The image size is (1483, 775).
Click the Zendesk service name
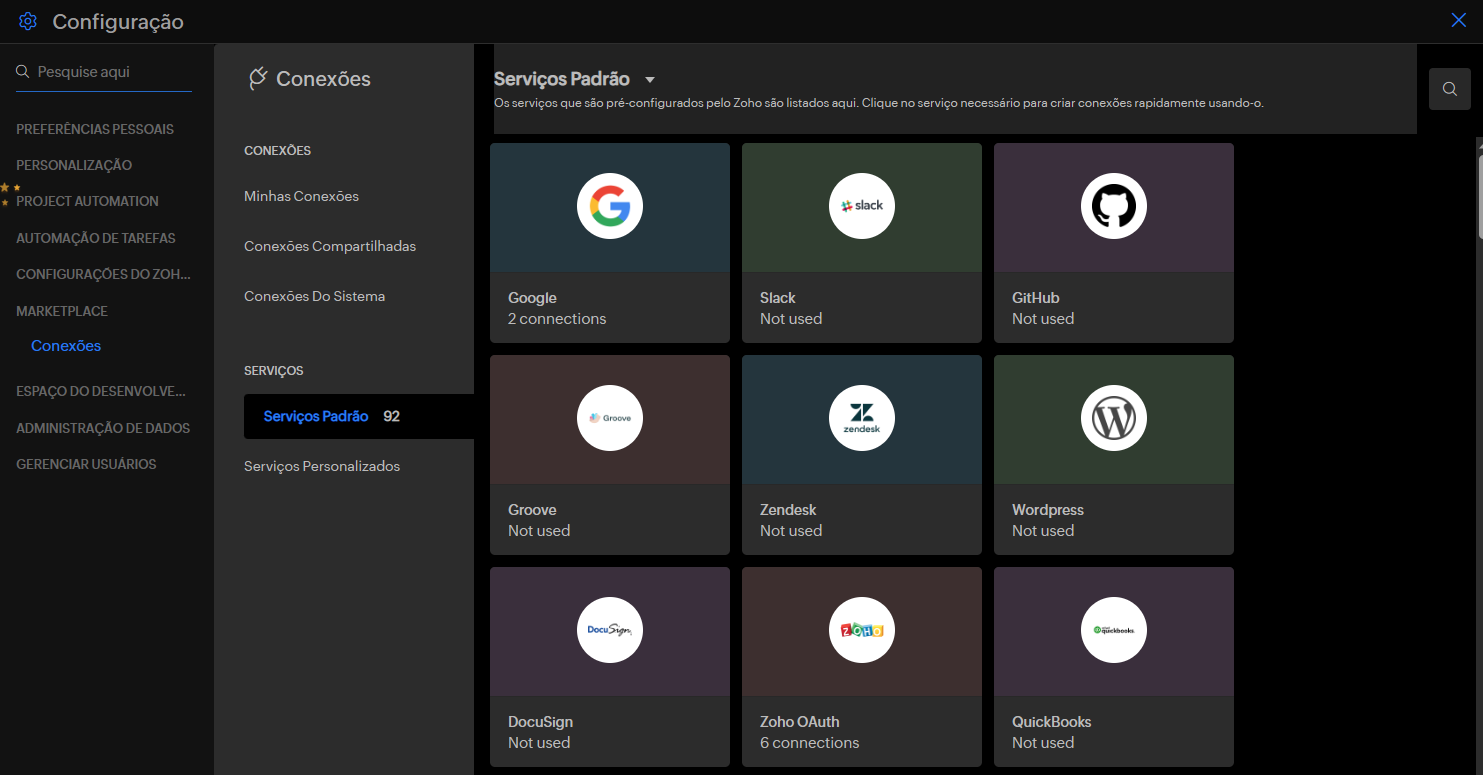[x=788, y=510]
